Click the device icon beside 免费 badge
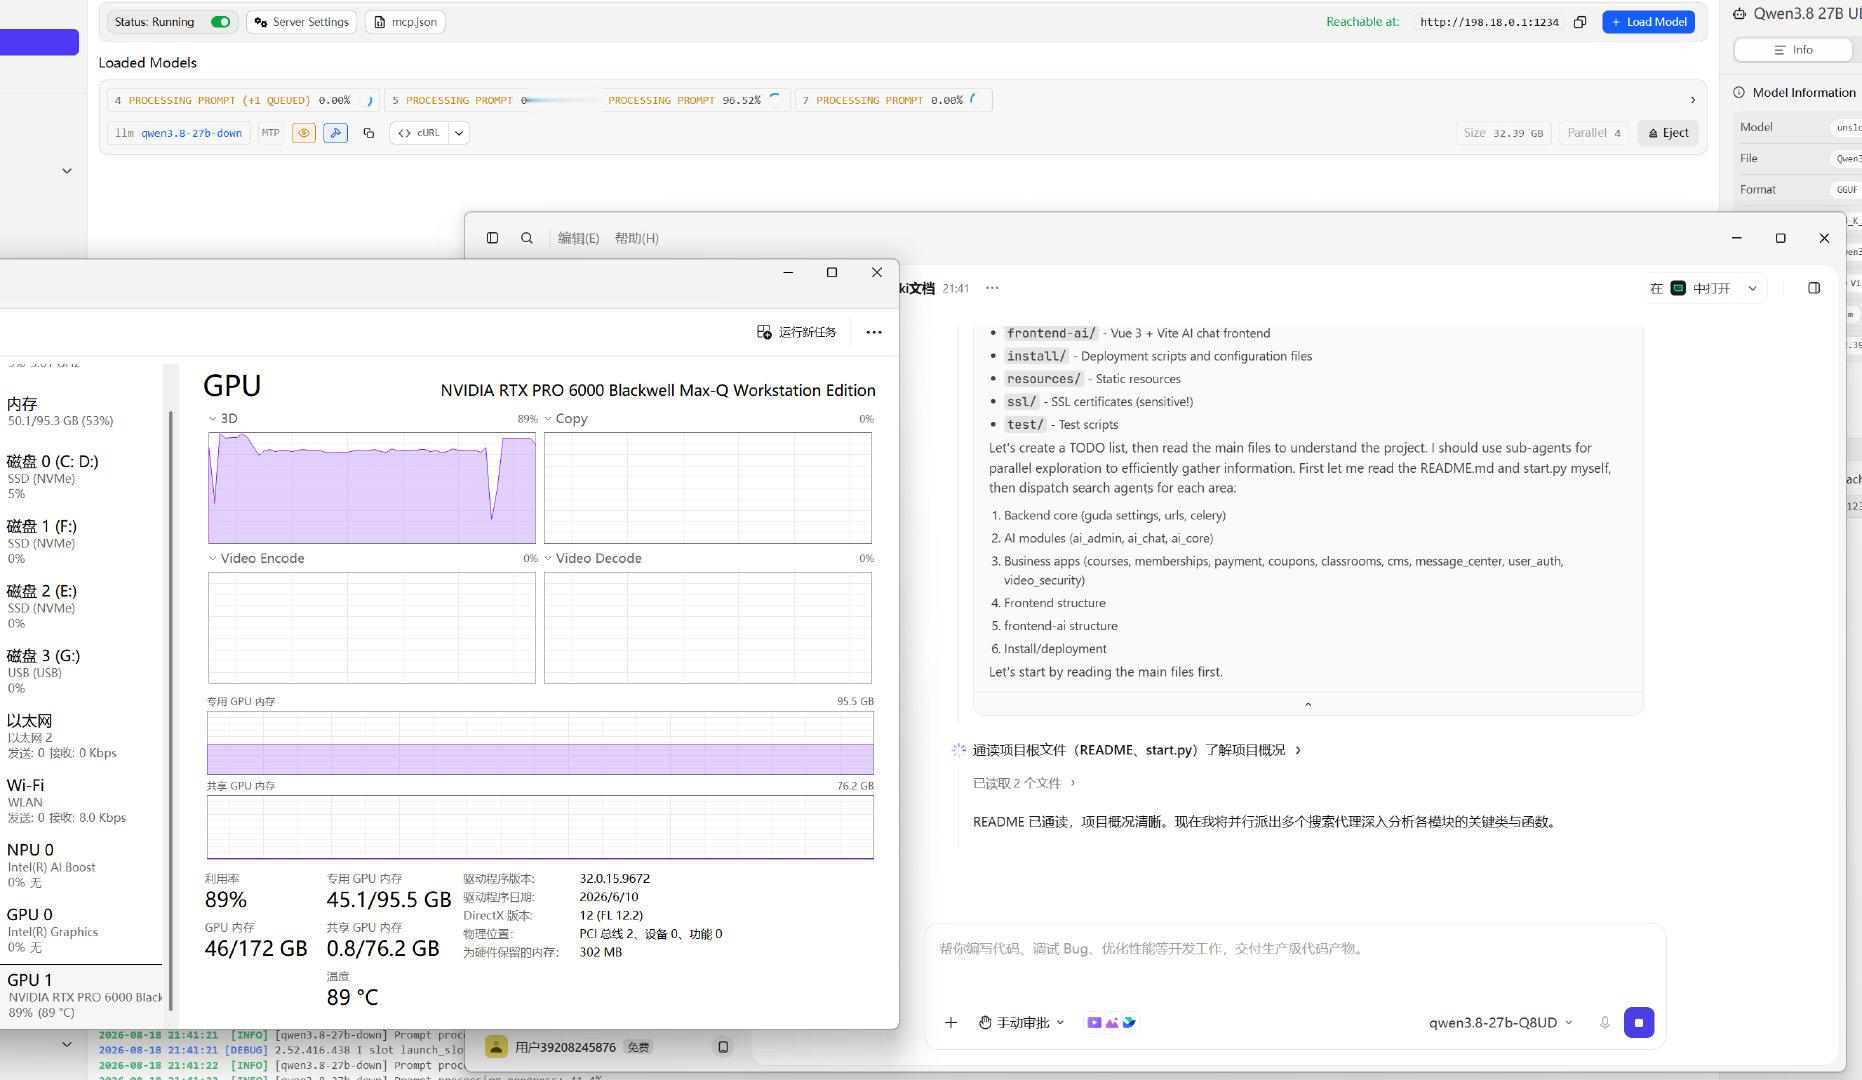Viewport: 1862px width, 1080px height. (723, 1047)
